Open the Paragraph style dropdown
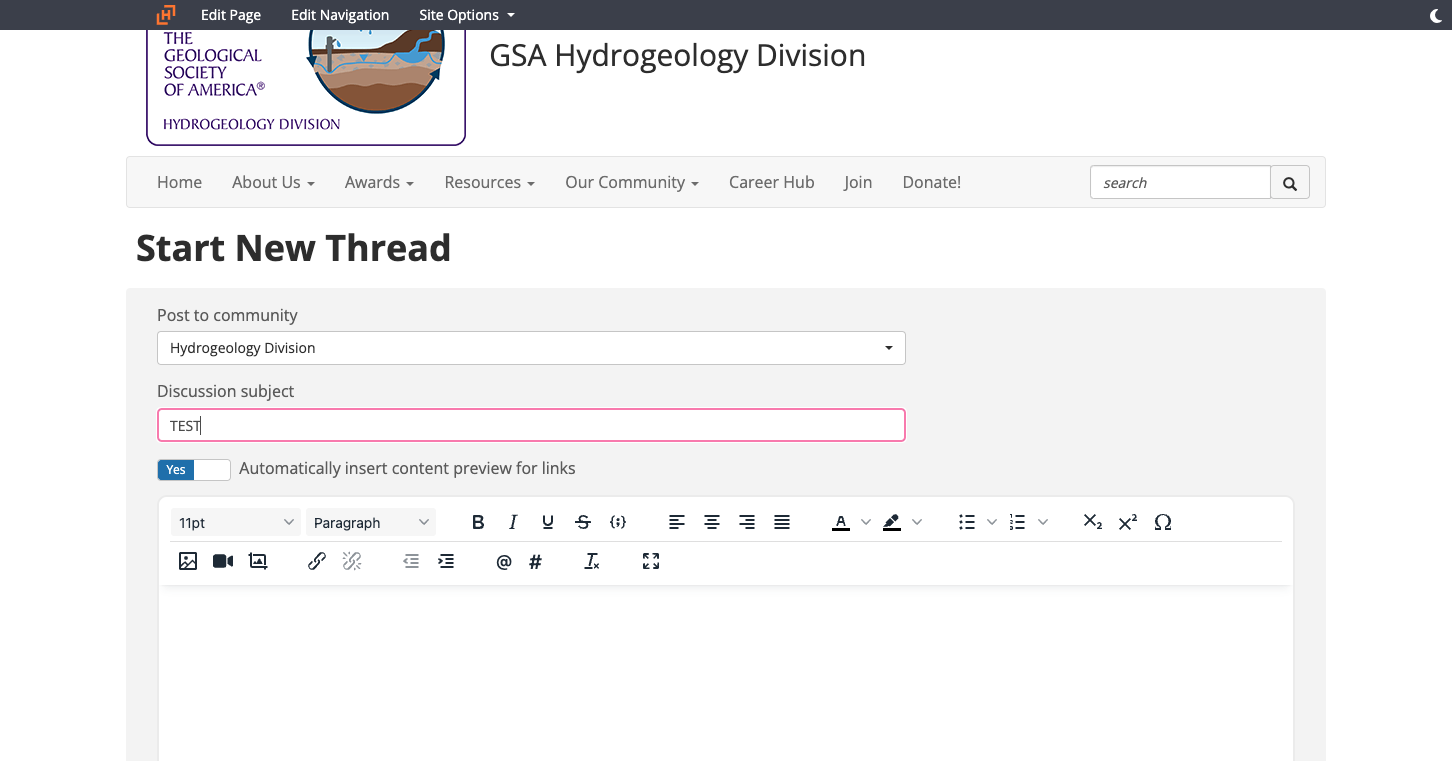This screenshot has height=761, width=1452. coord(371,522)
